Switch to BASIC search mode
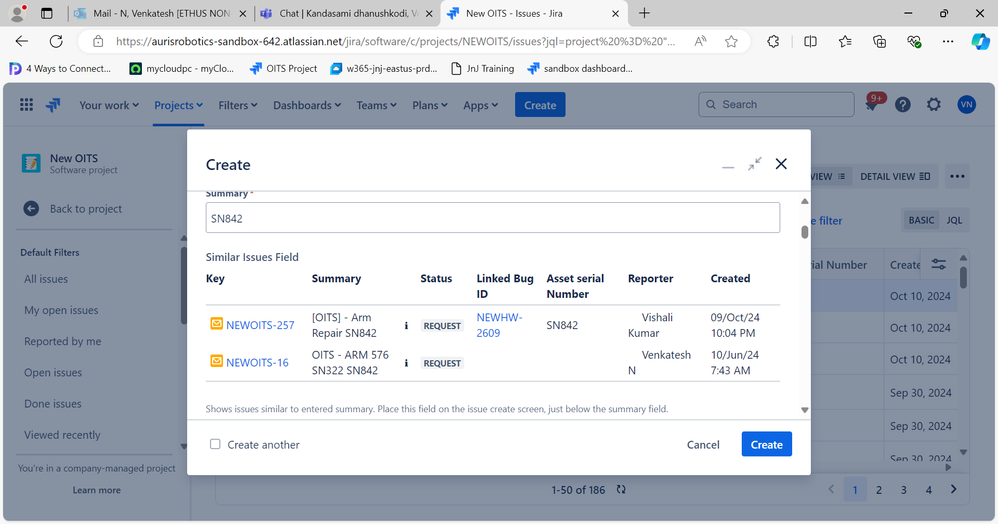Viewport: 998px width, 524px height. 921,220
